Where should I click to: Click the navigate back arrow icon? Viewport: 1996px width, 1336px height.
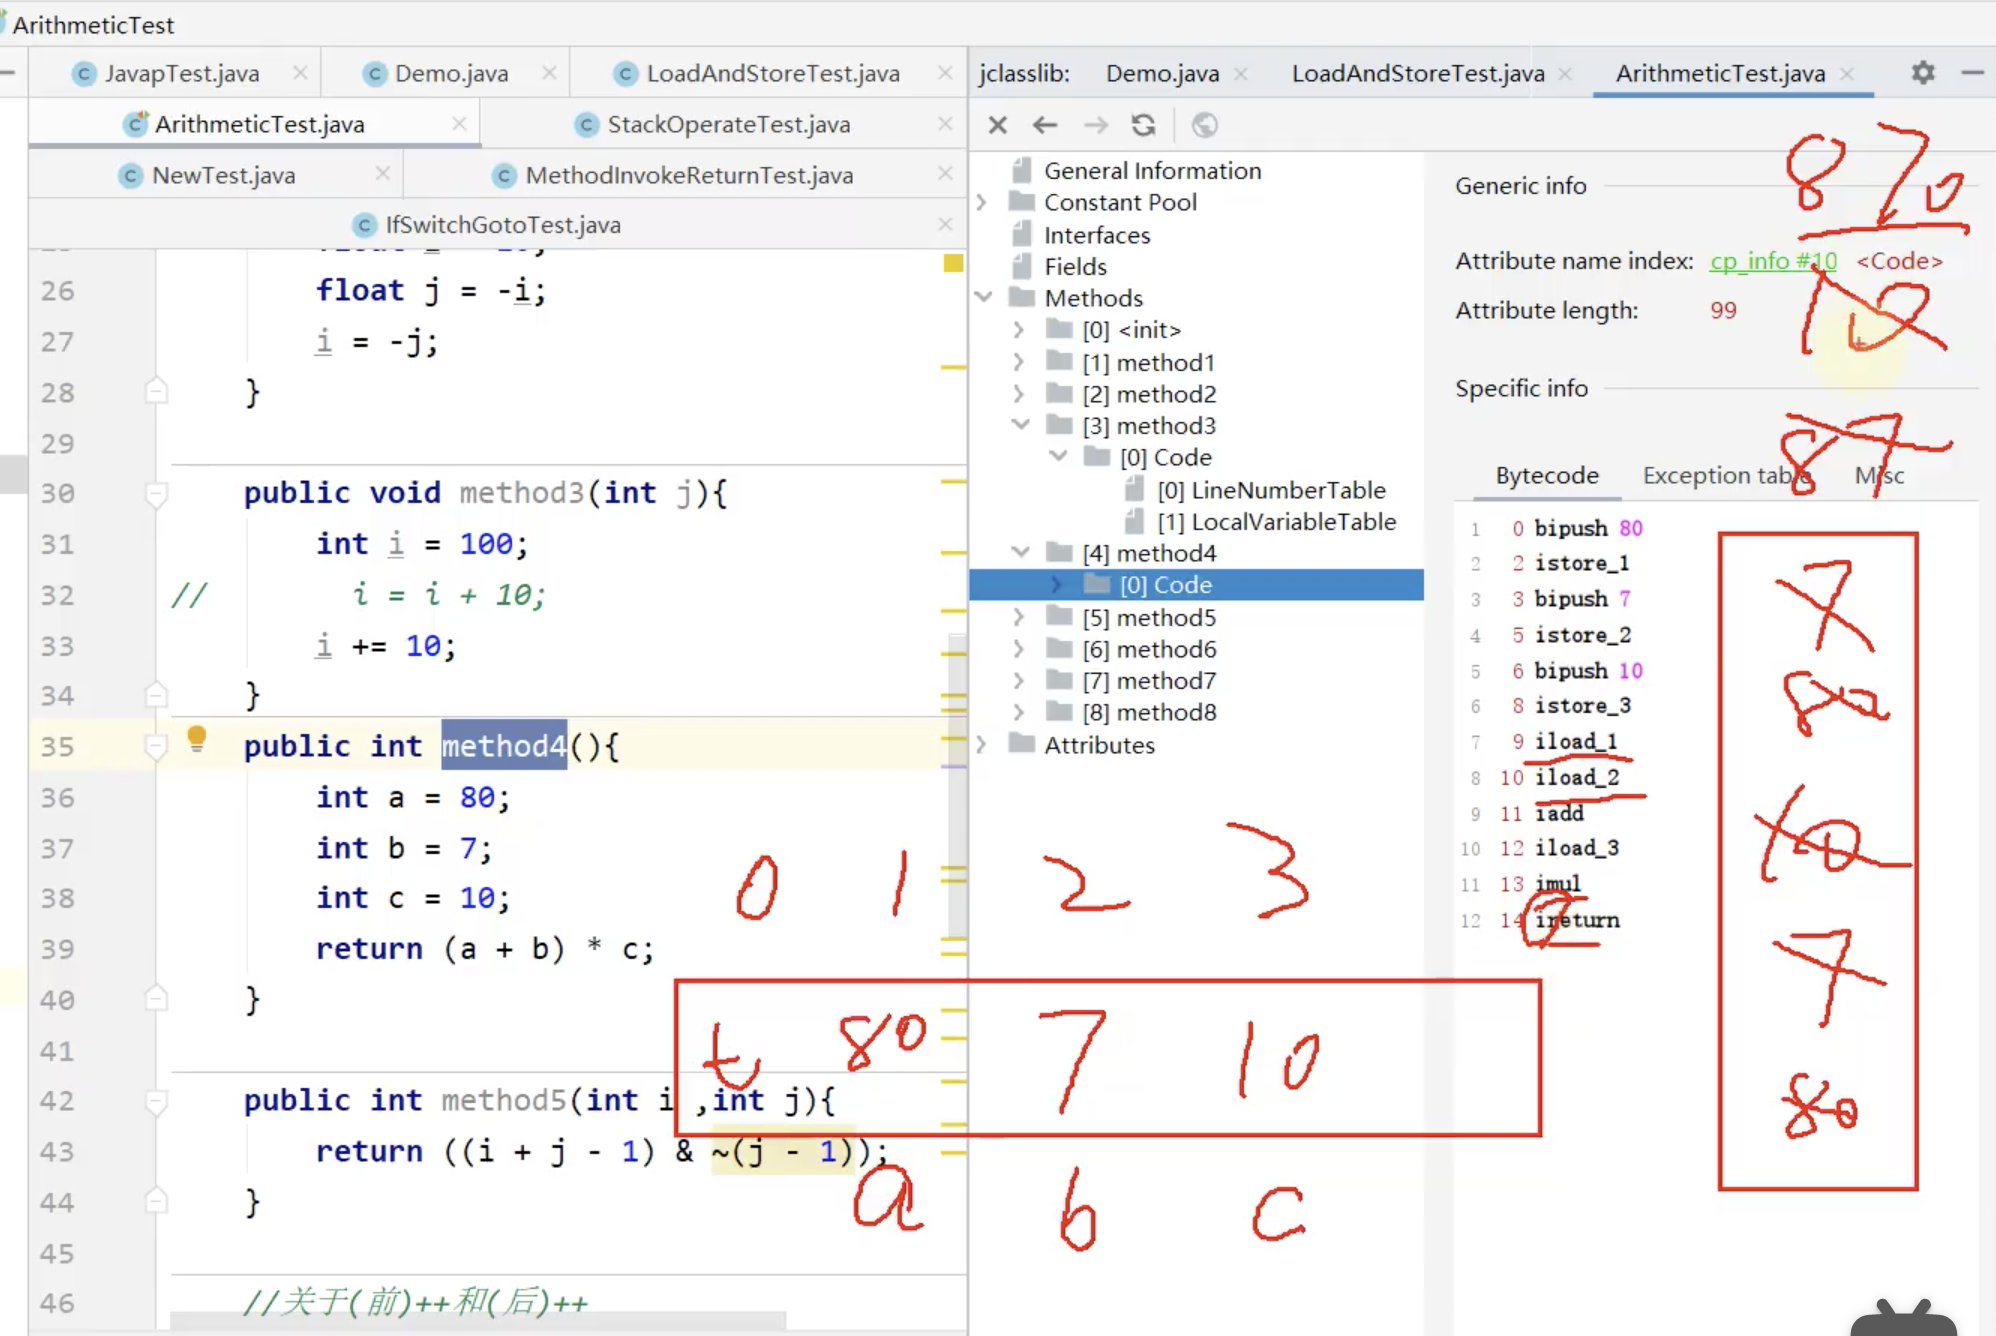[1045, 124]
